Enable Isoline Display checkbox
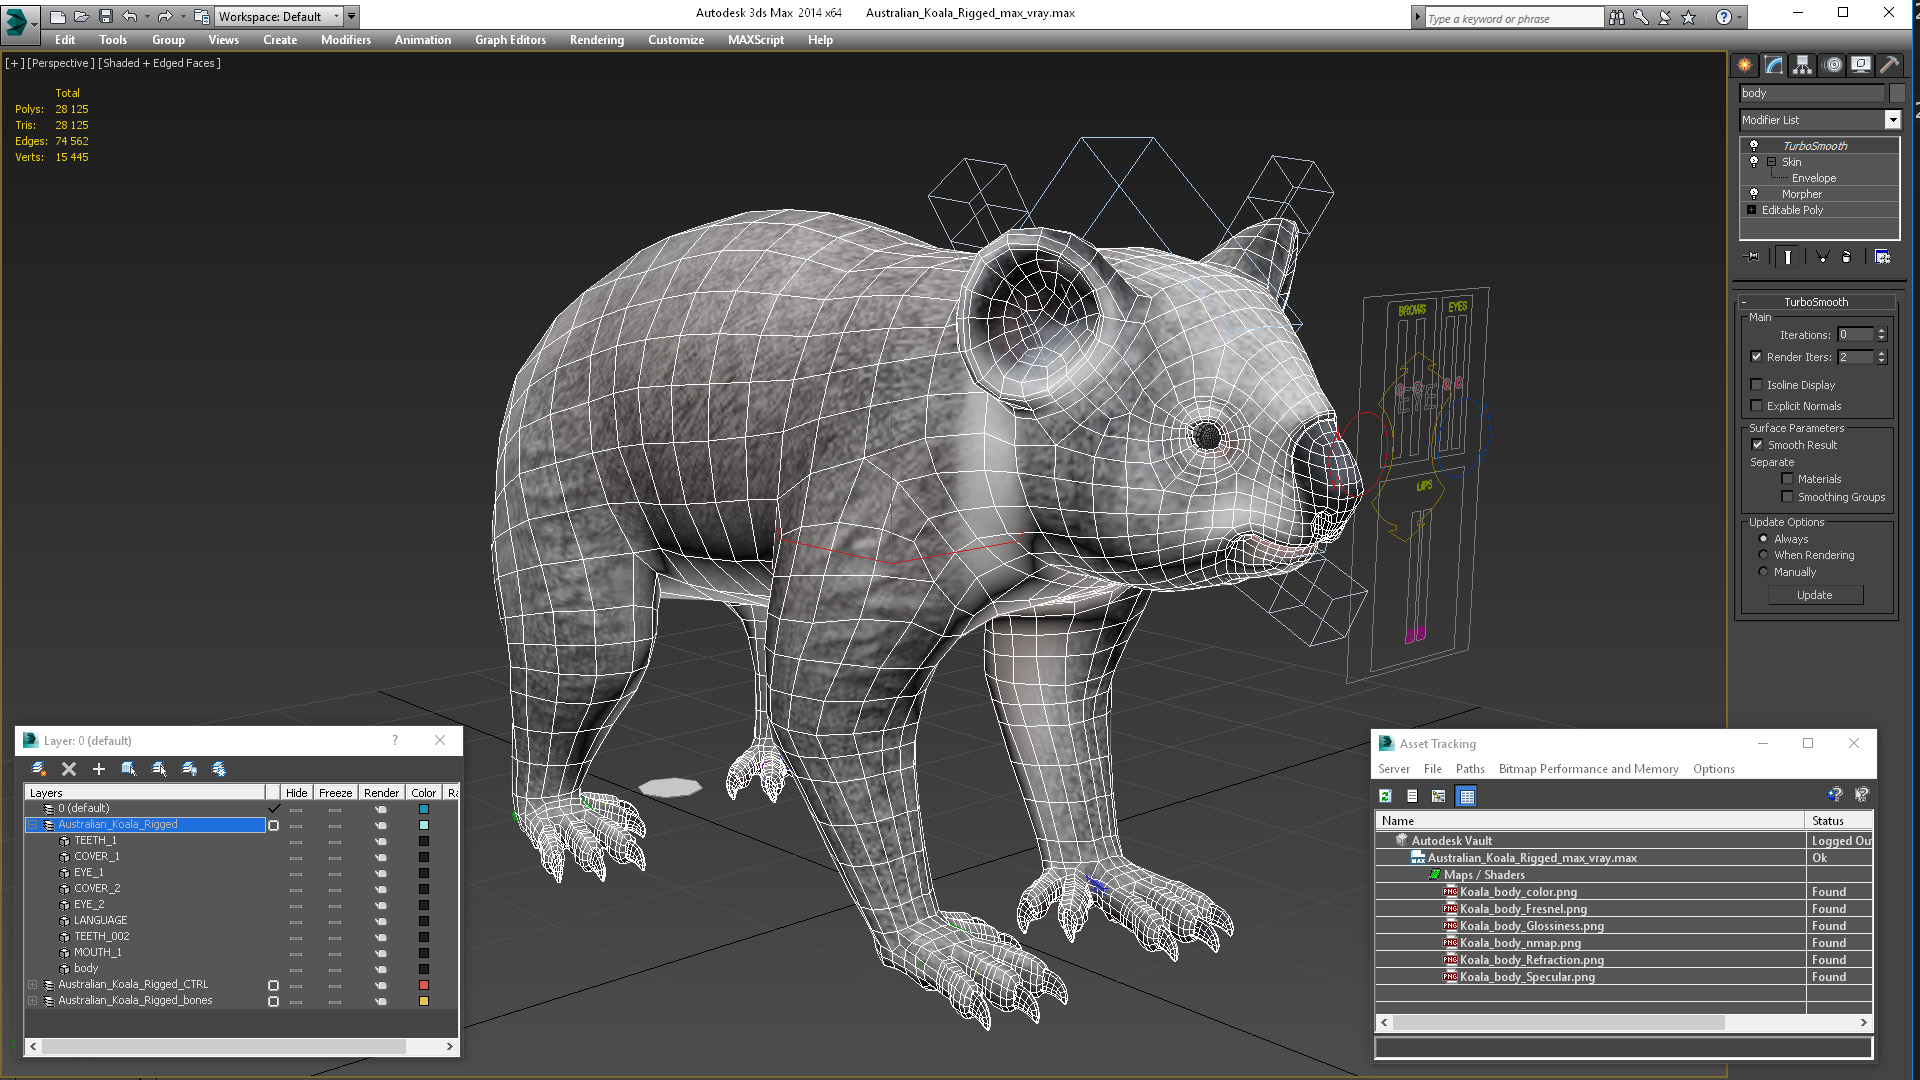1920x1080 pixels. point(1757,385)
